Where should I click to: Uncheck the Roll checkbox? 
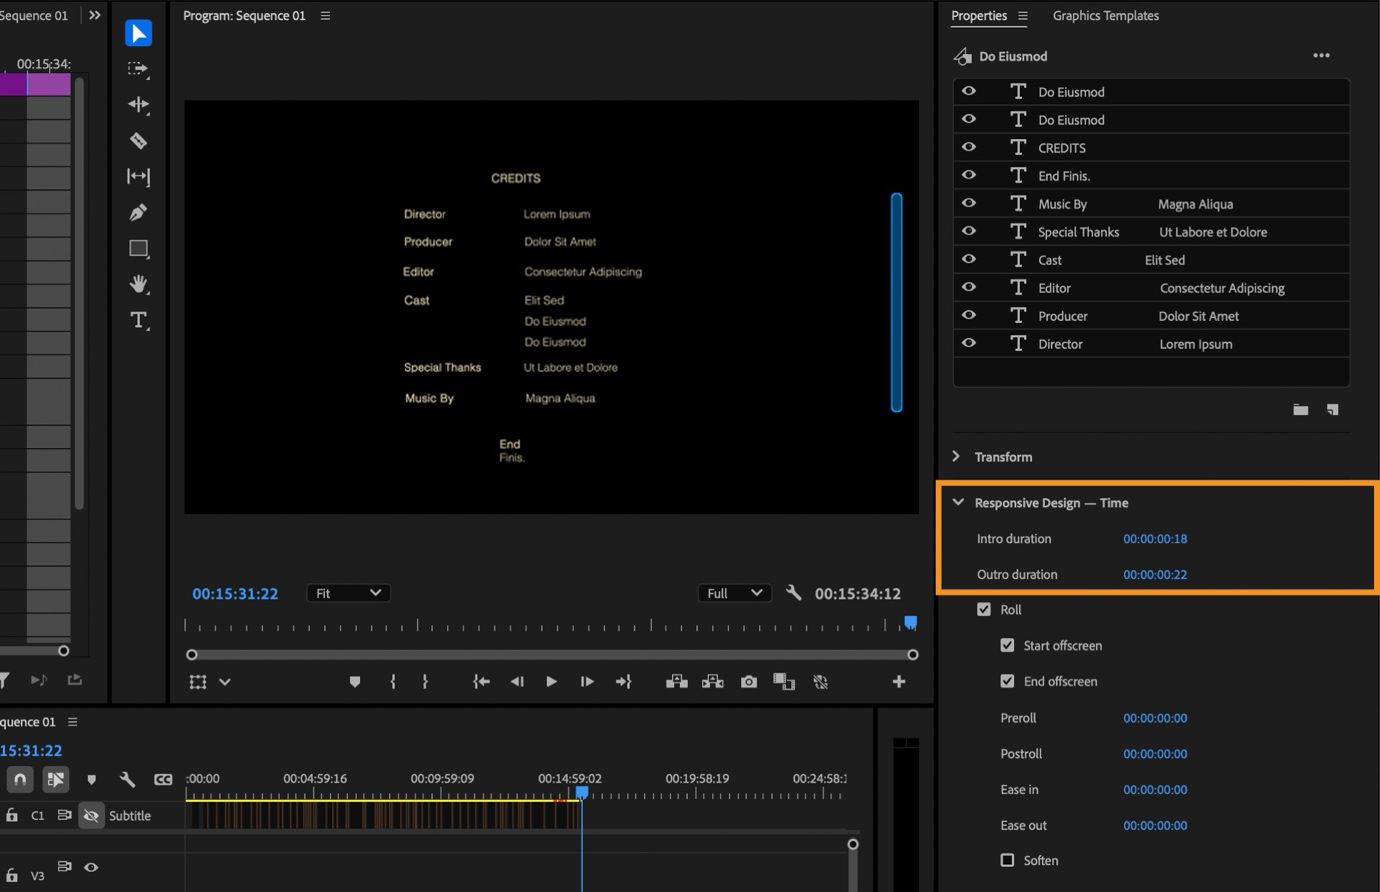coord(985,609)
